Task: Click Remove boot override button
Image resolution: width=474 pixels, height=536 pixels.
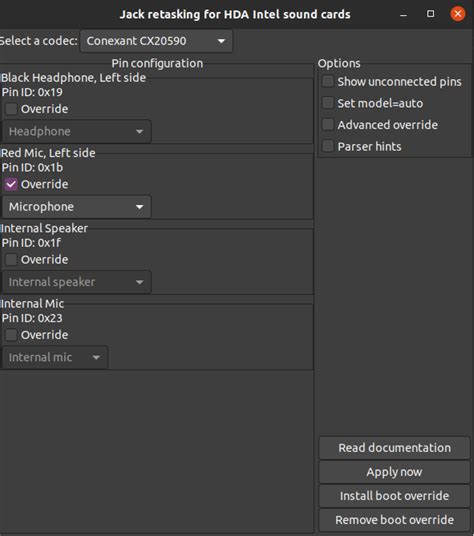Action: point(394,520)
